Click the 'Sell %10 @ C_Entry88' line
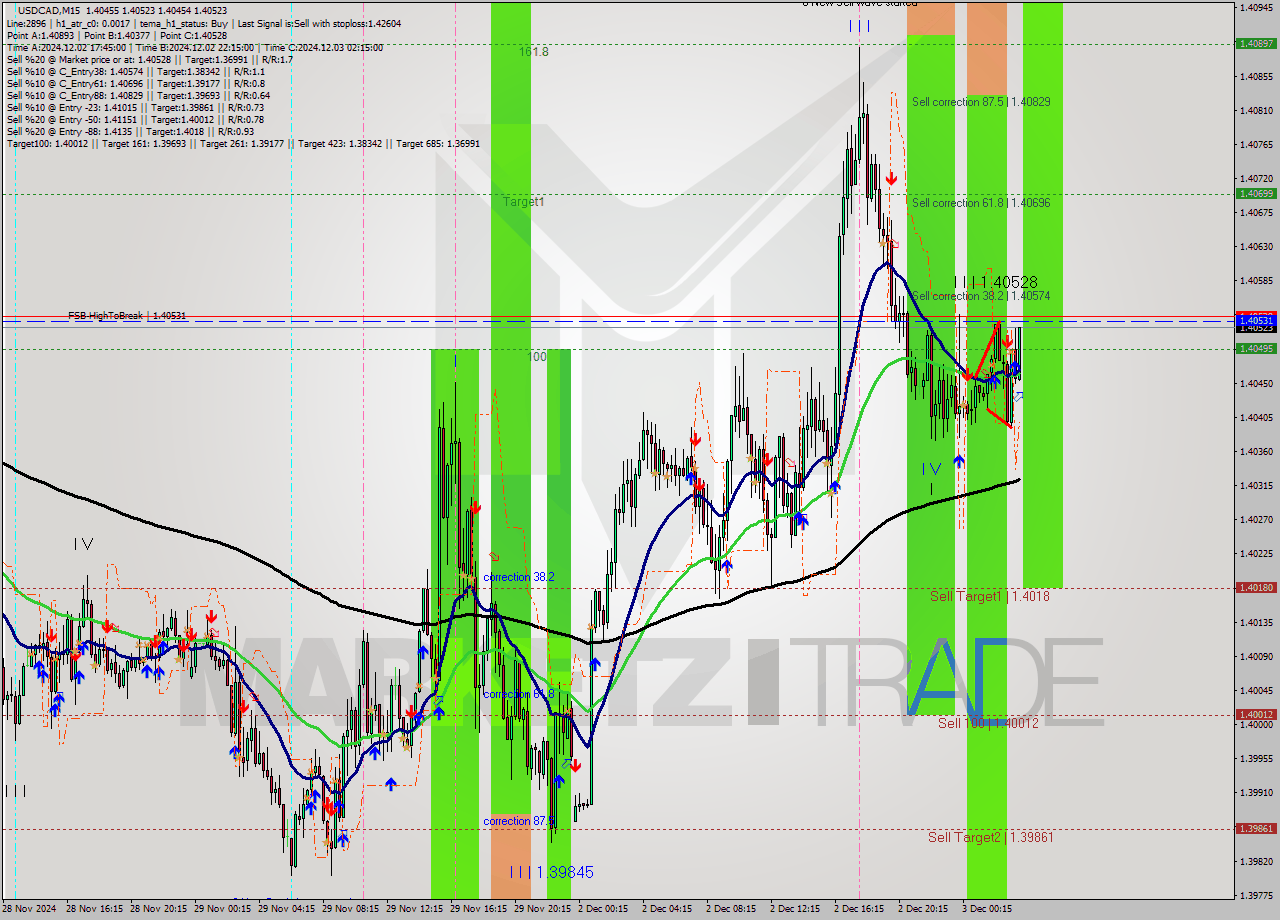1280x920 pixels. click(x=137, y=95)
